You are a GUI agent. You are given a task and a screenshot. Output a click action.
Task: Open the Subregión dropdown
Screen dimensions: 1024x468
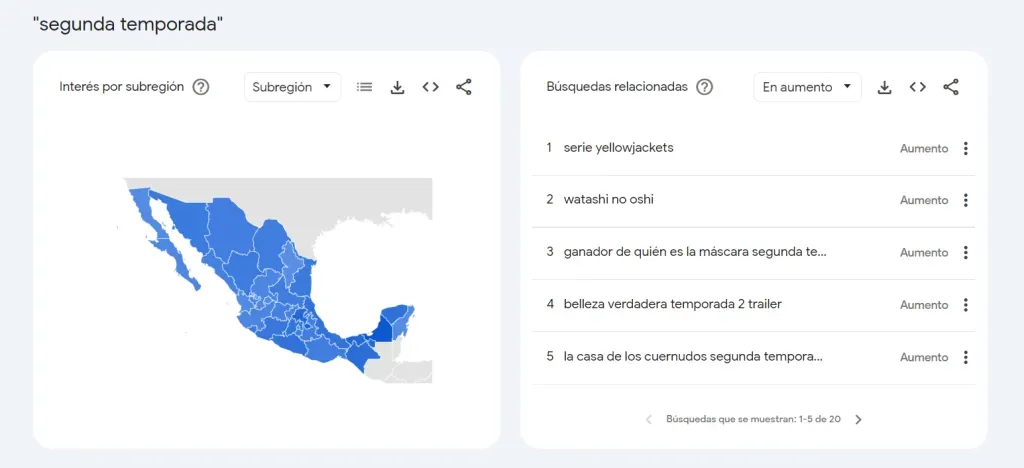[292, 87]
